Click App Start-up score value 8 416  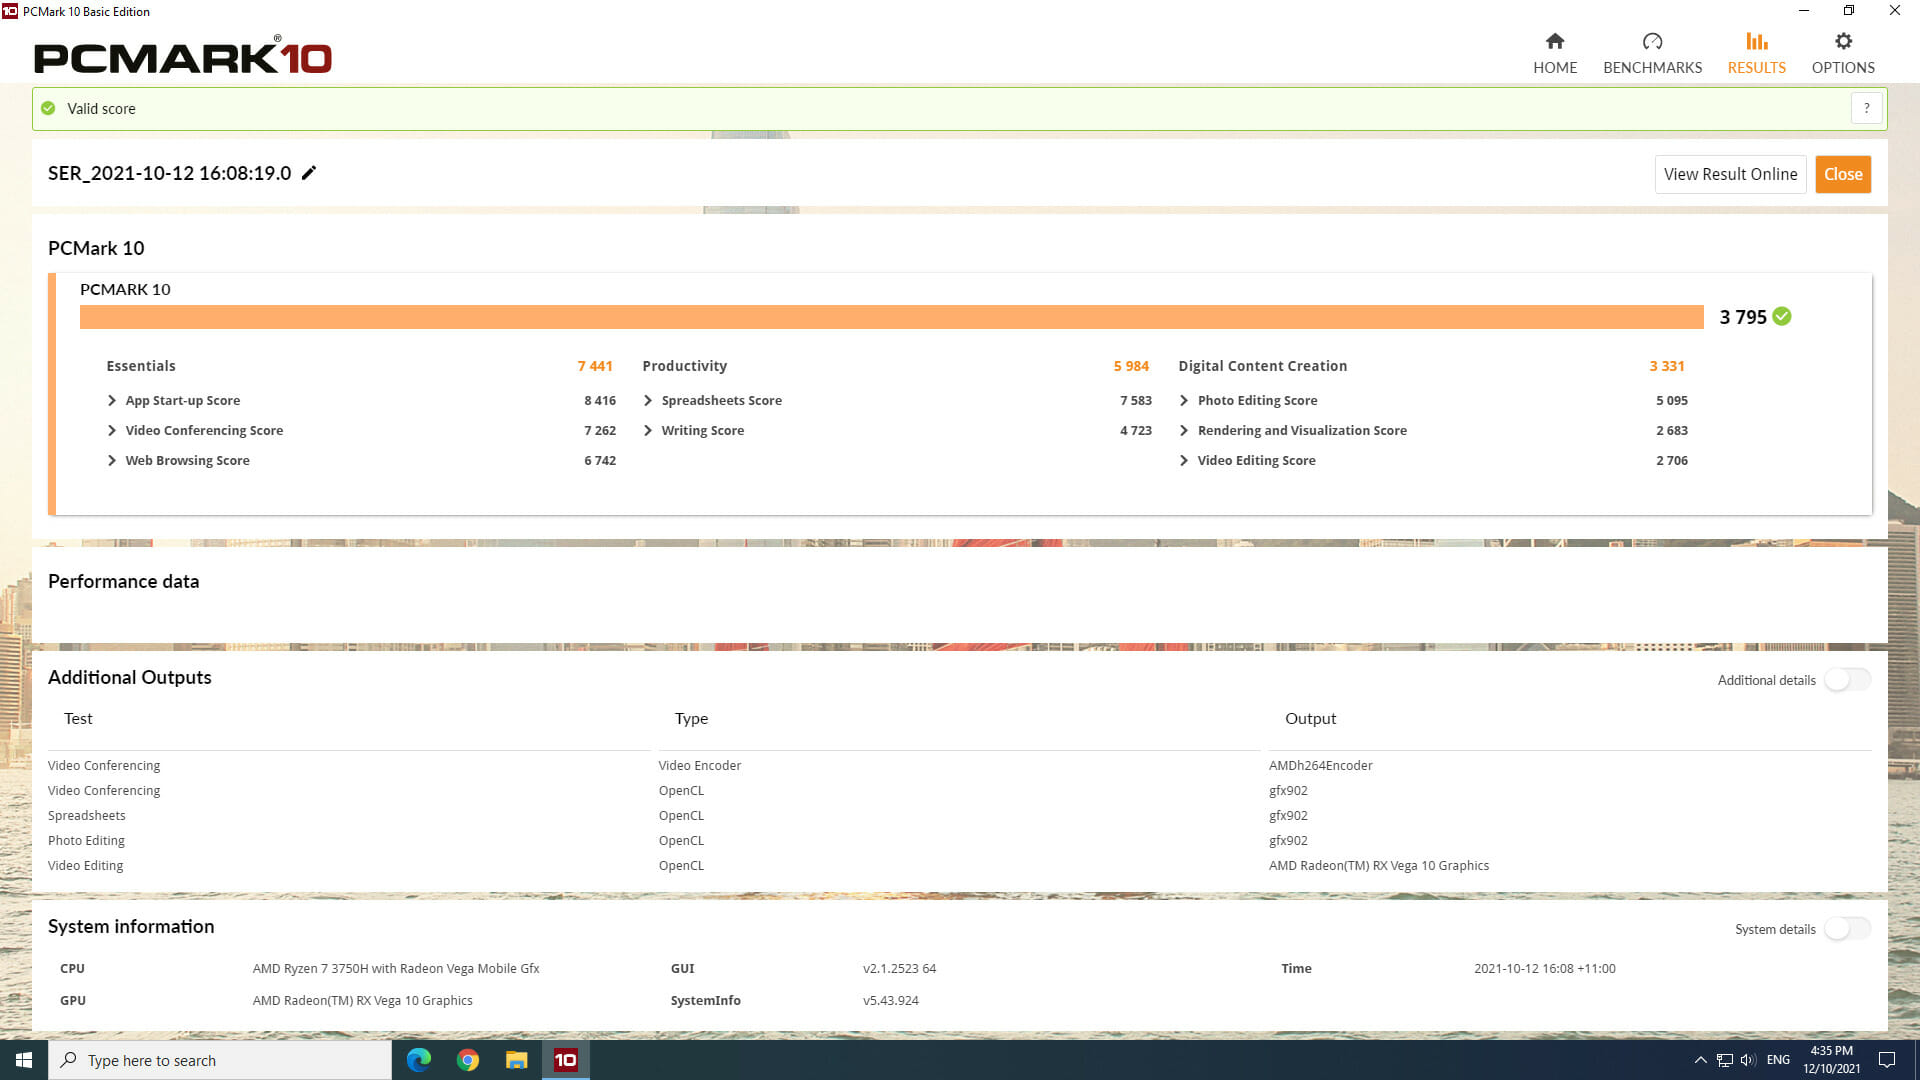(x=600, y=400)
